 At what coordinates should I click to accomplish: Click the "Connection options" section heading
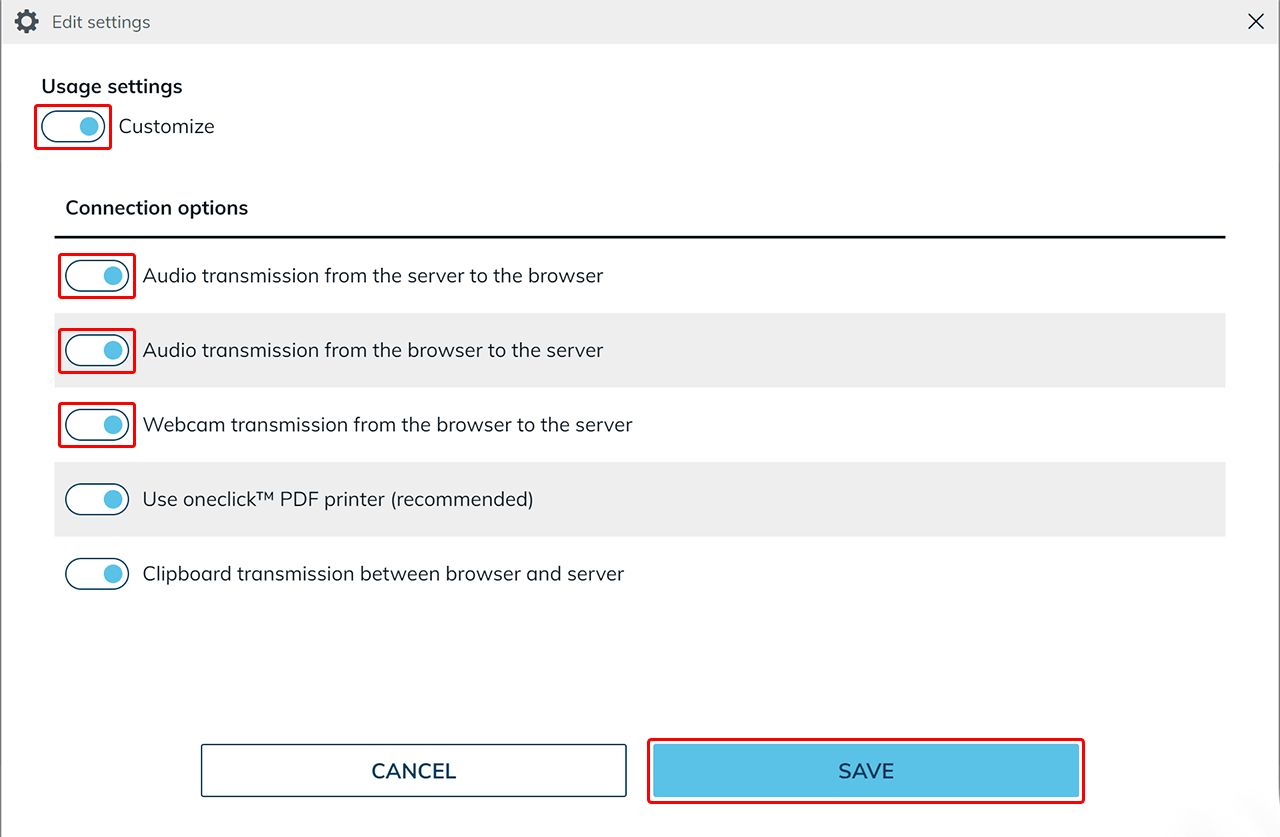[156, 208]
